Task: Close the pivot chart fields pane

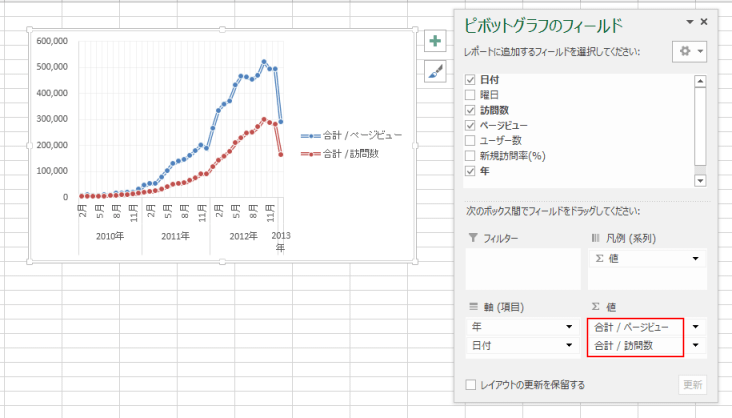Action: point(704,22)
